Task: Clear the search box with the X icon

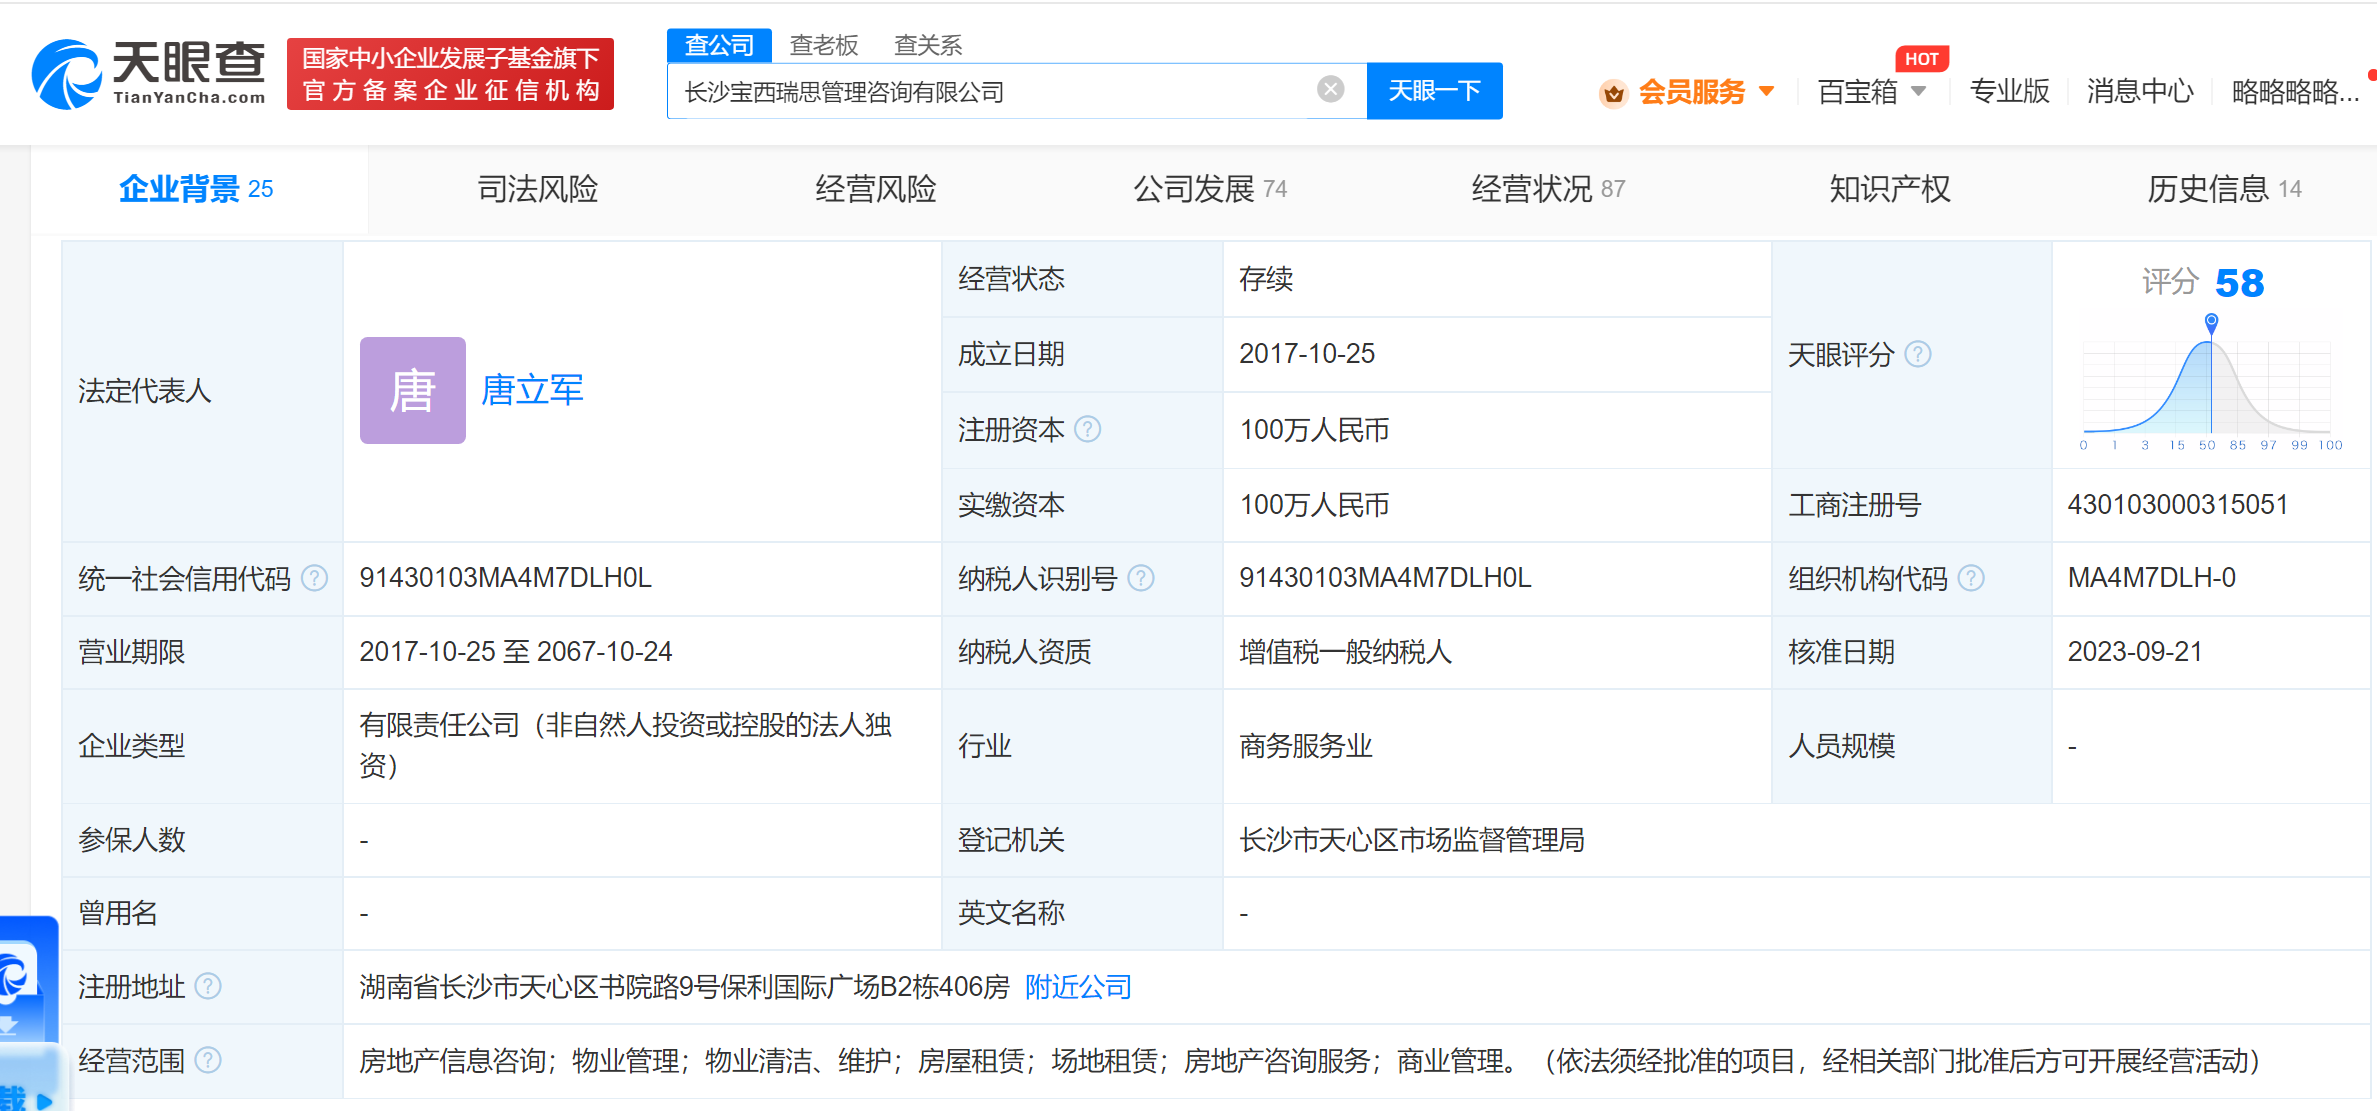Action: [1330, 90]
